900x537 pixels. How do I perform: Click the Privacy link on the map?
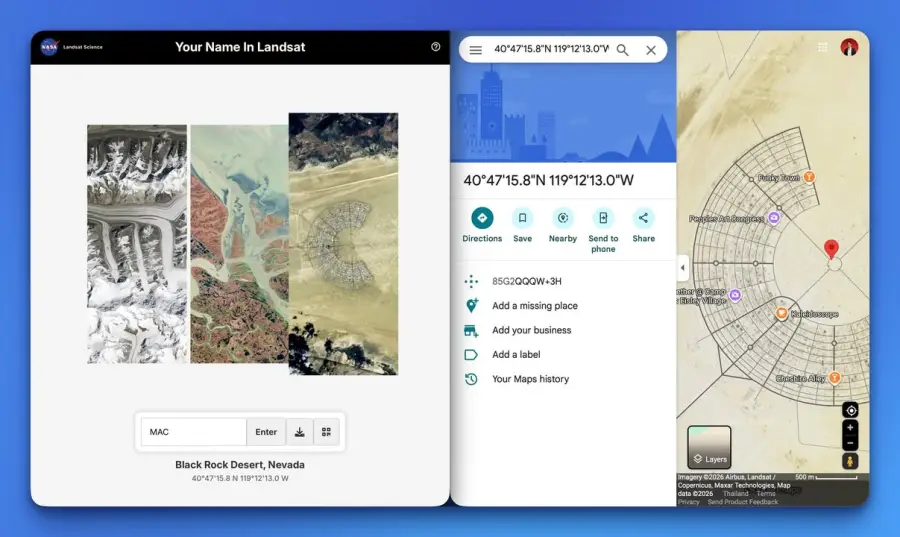pyautogui.click(x=689, y=502)
